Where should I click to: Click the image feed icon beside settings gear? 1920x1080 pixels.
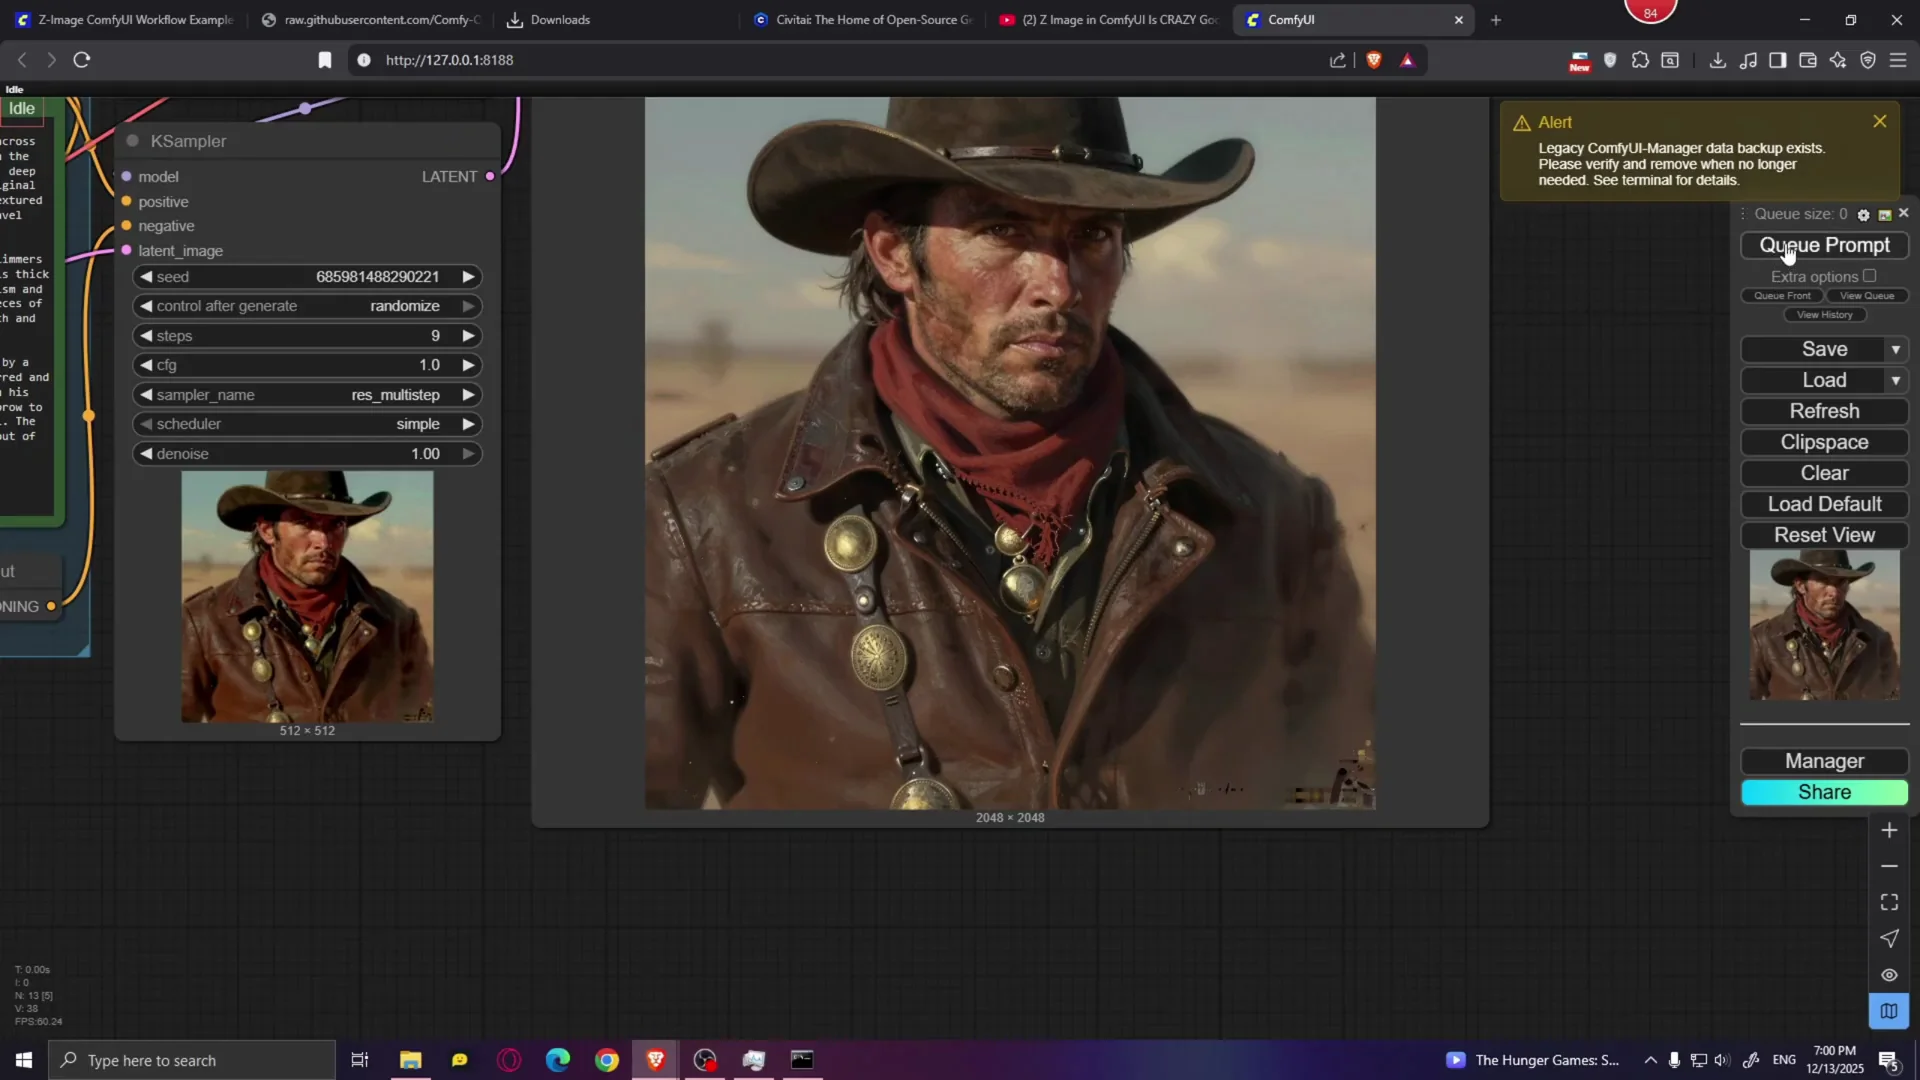[1885, 215]
